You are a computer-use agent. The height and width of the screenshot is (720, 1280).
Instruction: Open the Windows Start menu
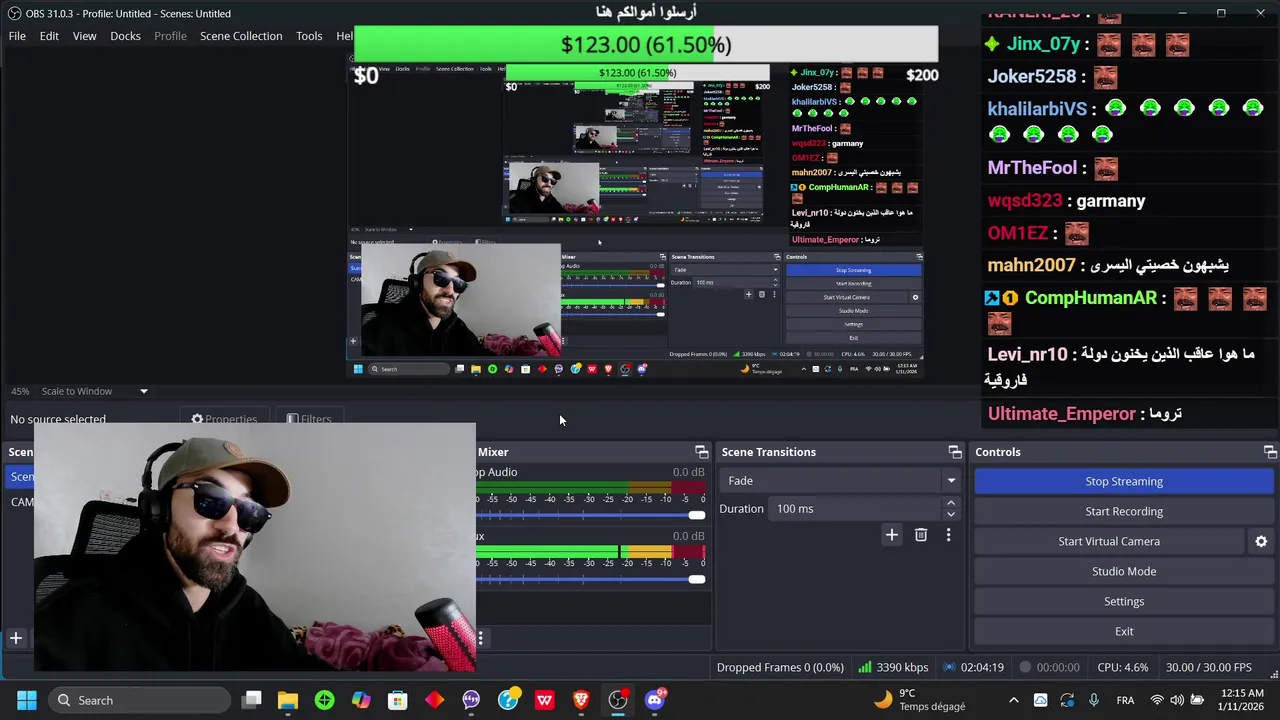26,700
